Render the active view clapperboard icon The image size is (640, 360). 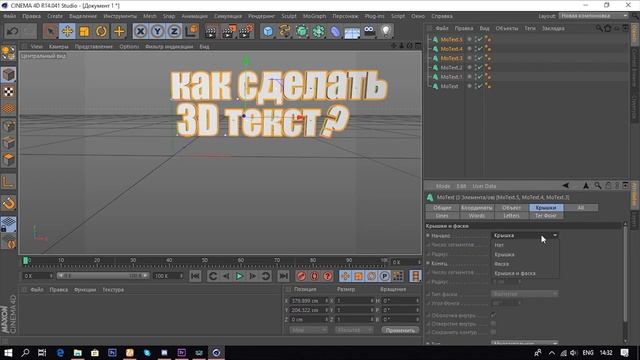tap(211, 31)
